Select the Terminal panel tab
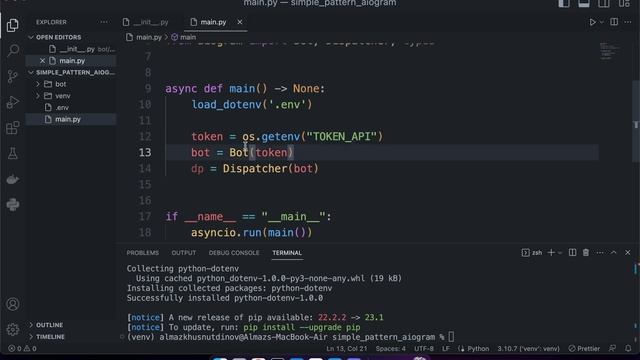 tap(287, 253)
